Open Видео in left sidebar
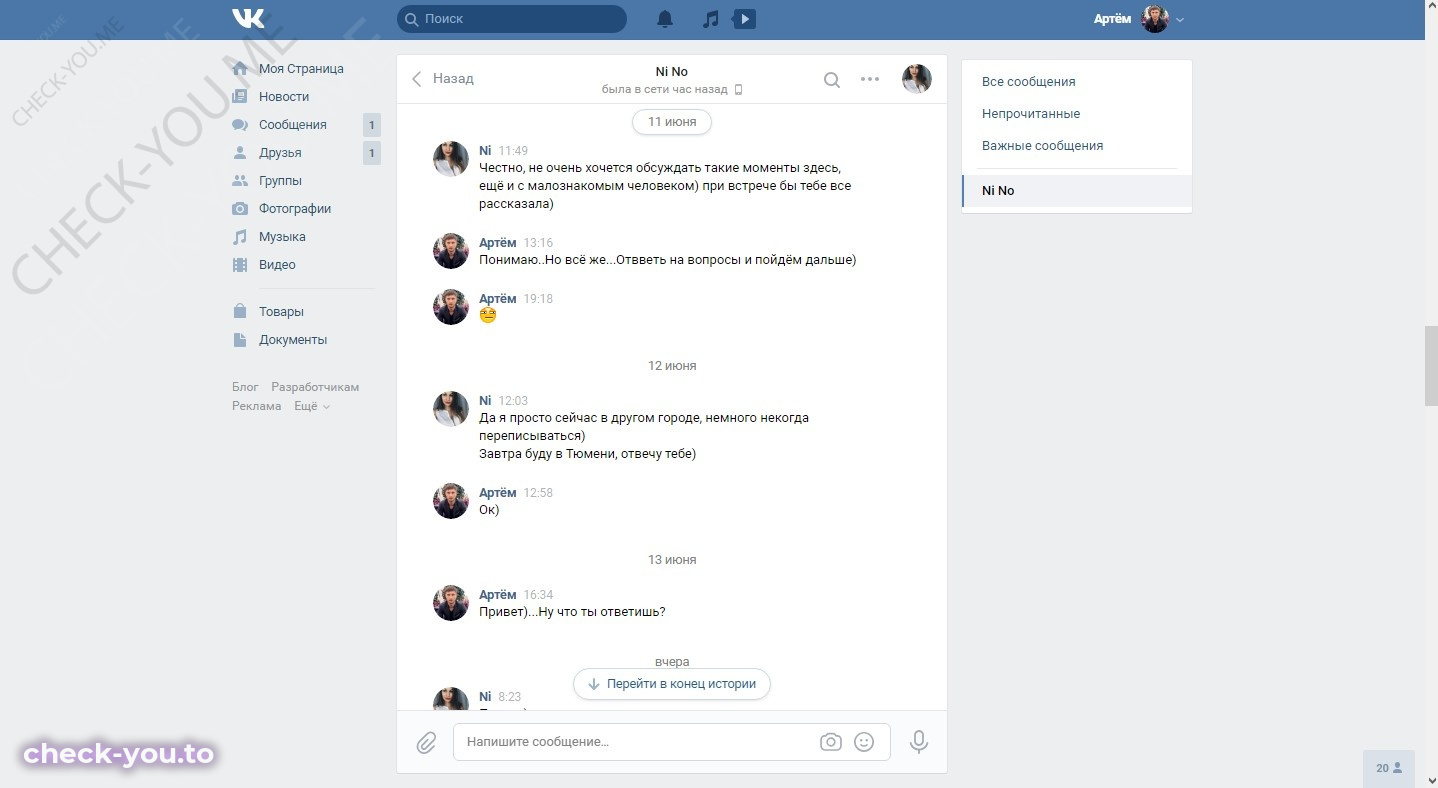 point(277,265)
